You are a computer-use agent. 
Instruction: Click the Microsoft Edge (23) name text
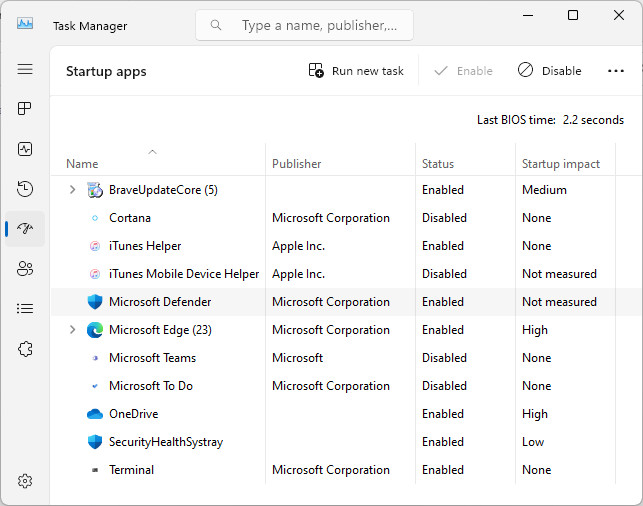point(160,330)
